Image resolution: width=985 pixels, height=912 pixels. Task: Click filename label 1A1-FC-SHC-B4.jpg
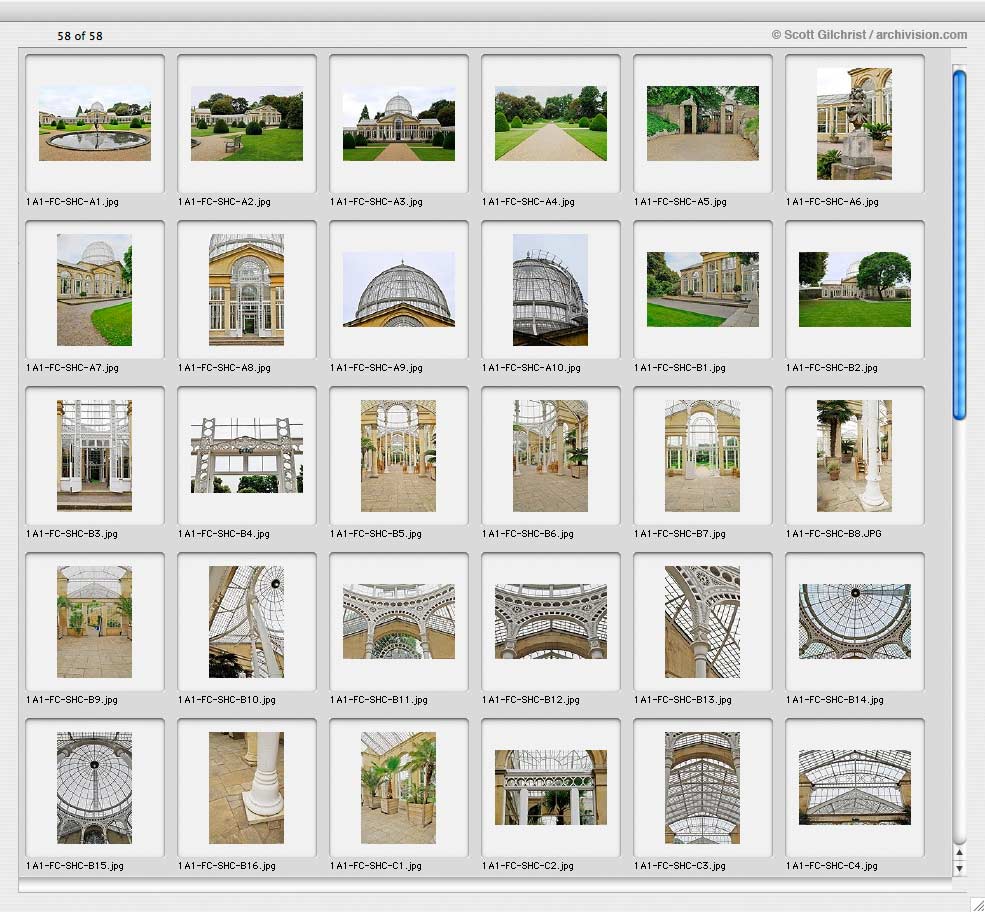click(224, 533)
